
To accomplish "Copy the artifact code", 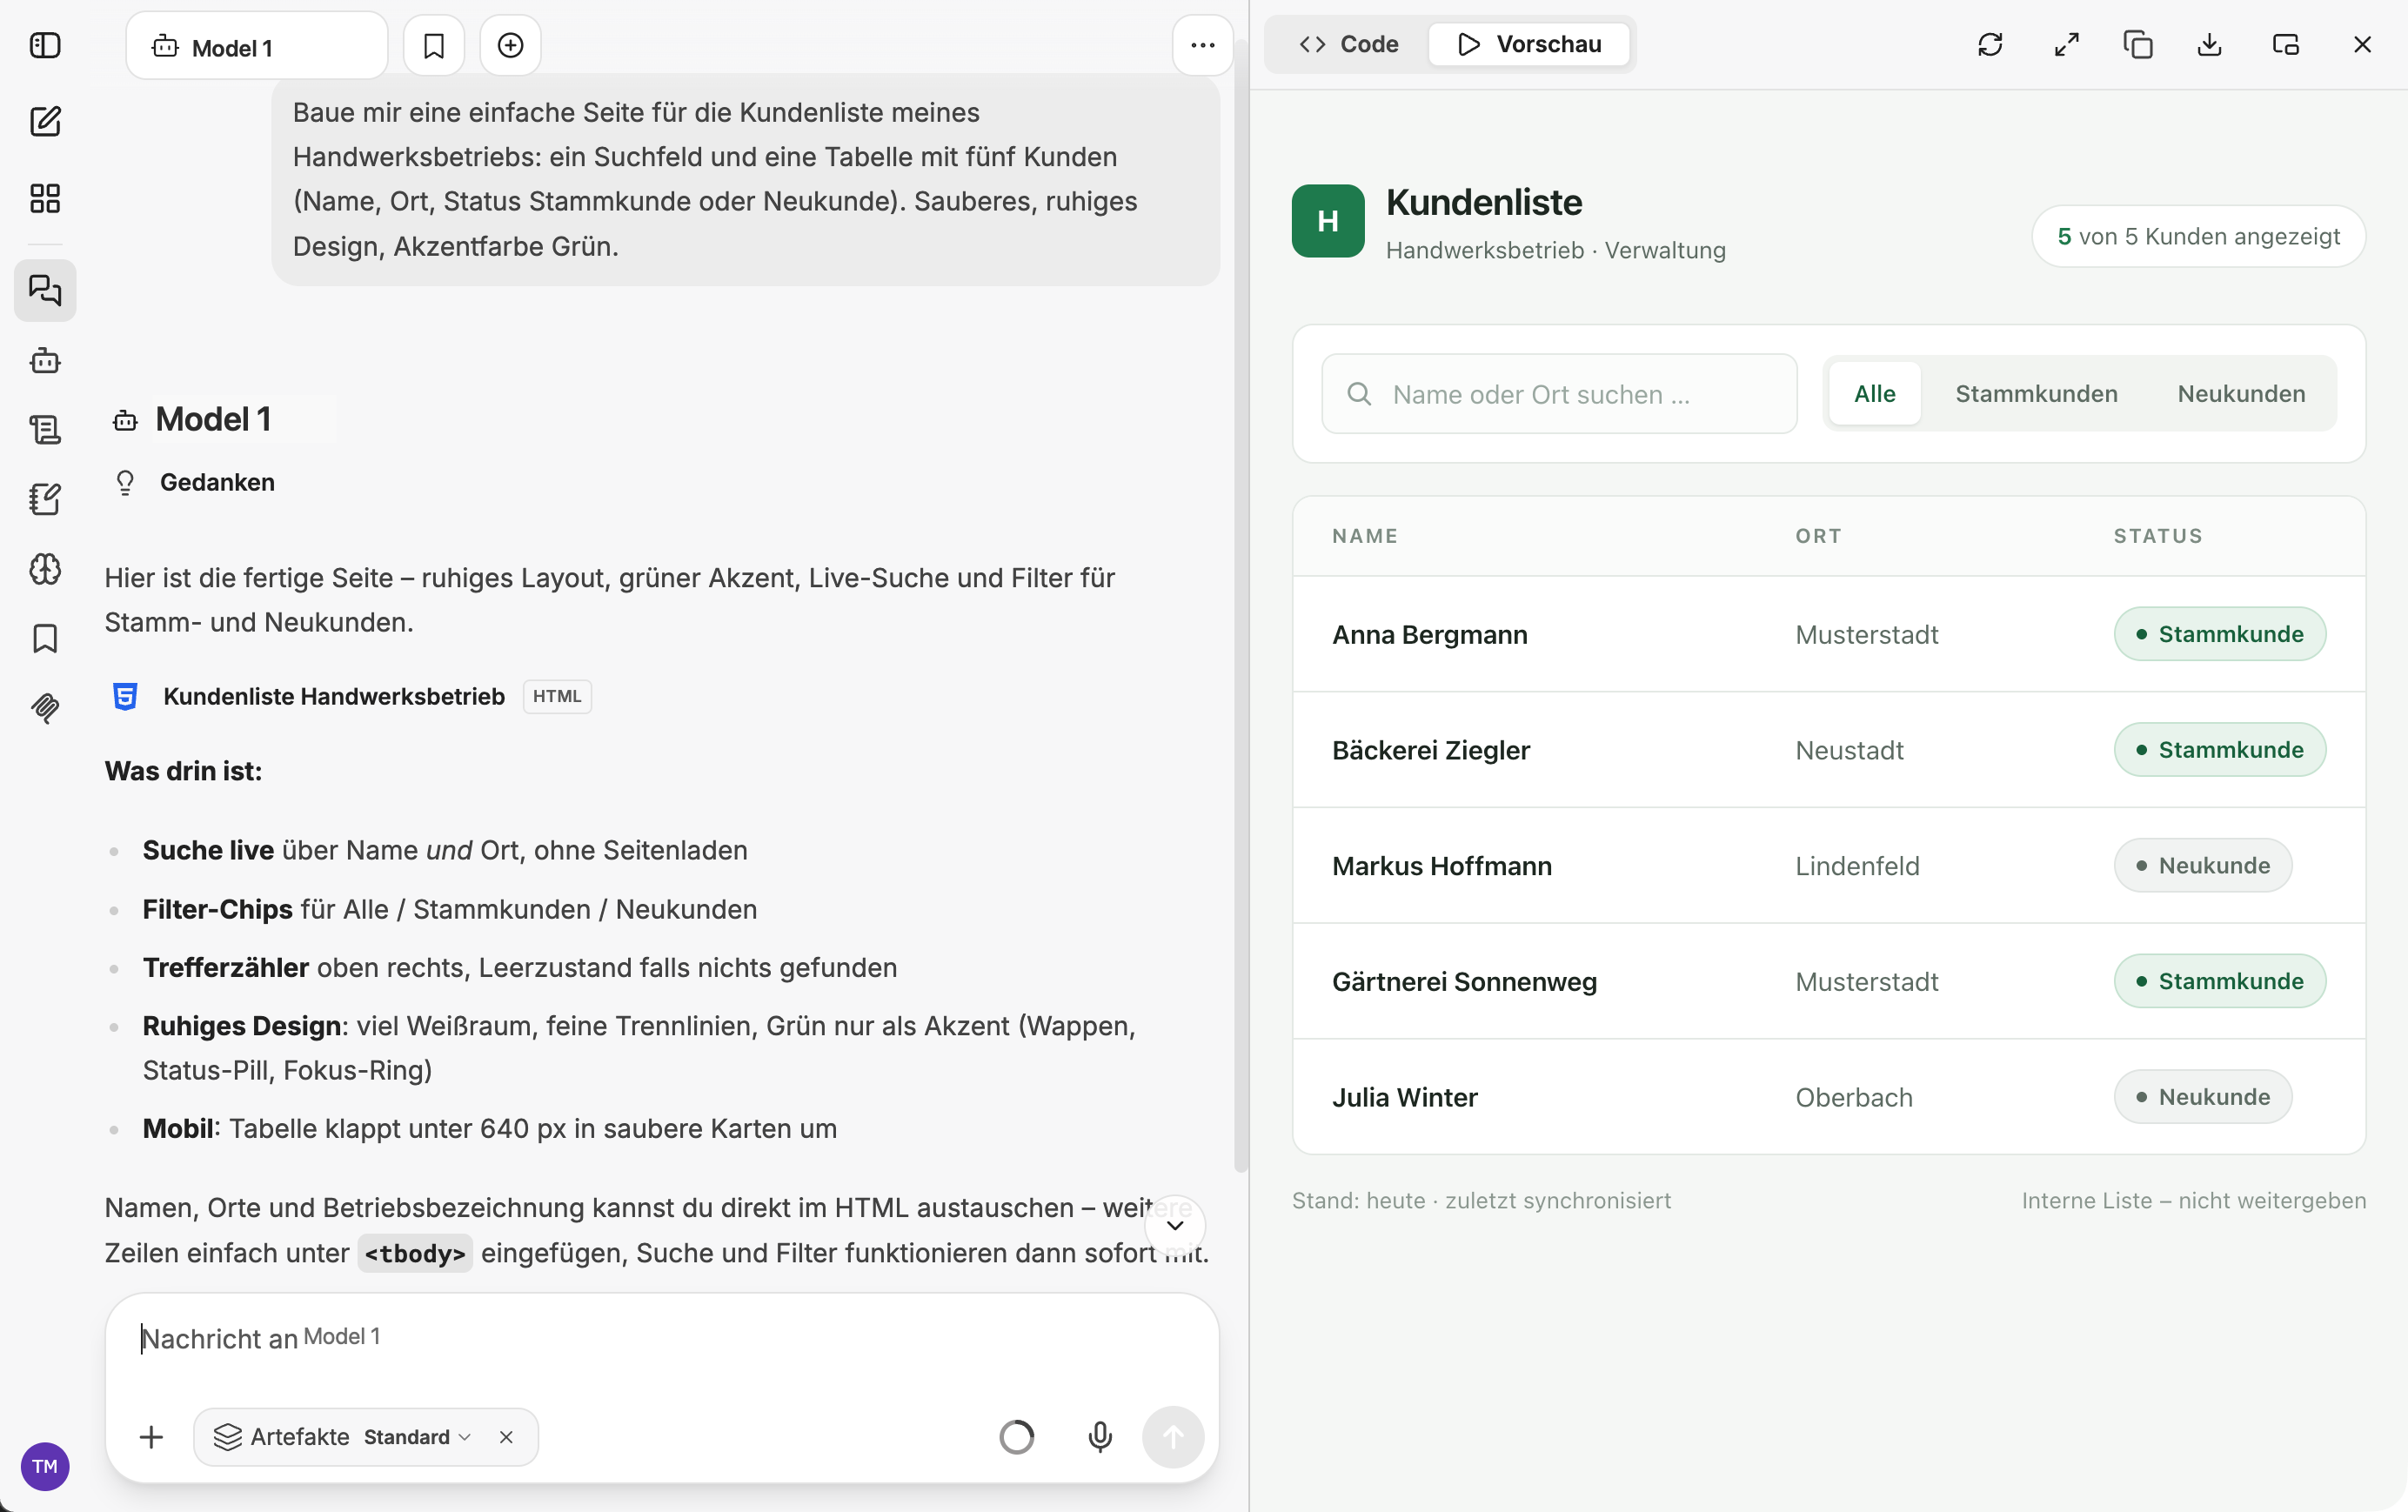I will [2138, 44].
